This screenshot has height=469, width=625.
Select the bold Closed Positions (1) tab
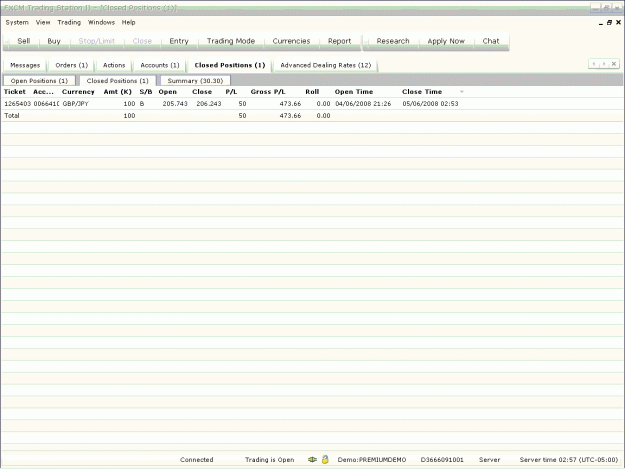[230, 65]
